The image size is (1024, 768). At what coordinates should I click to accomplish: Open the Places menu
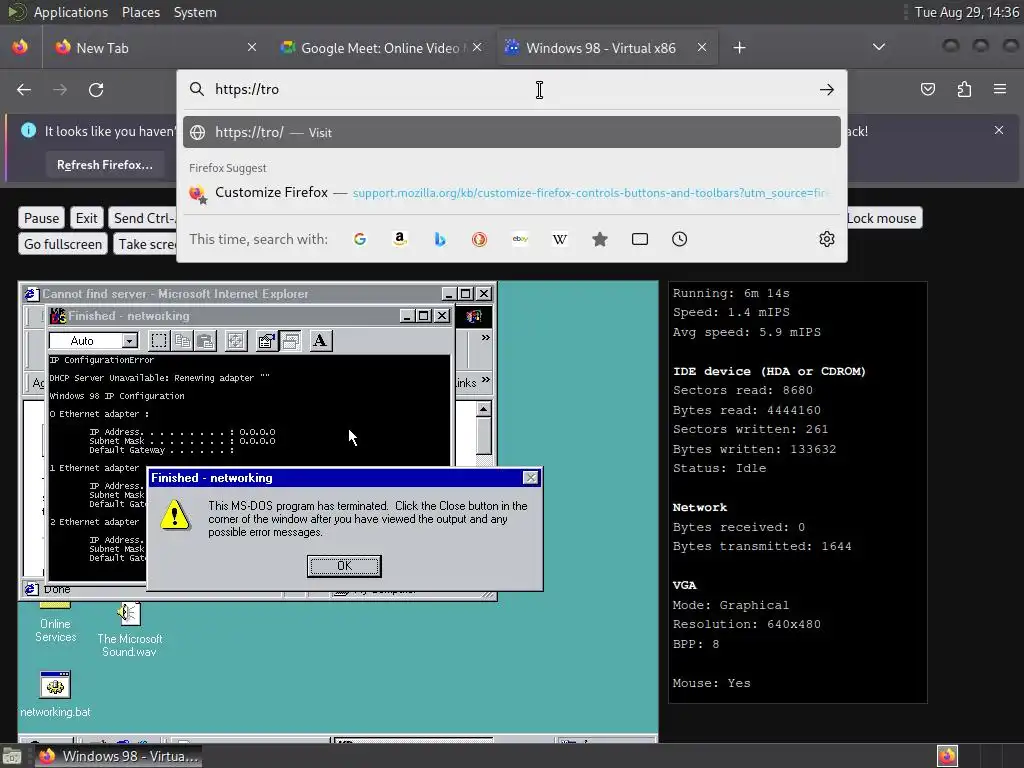140,12
